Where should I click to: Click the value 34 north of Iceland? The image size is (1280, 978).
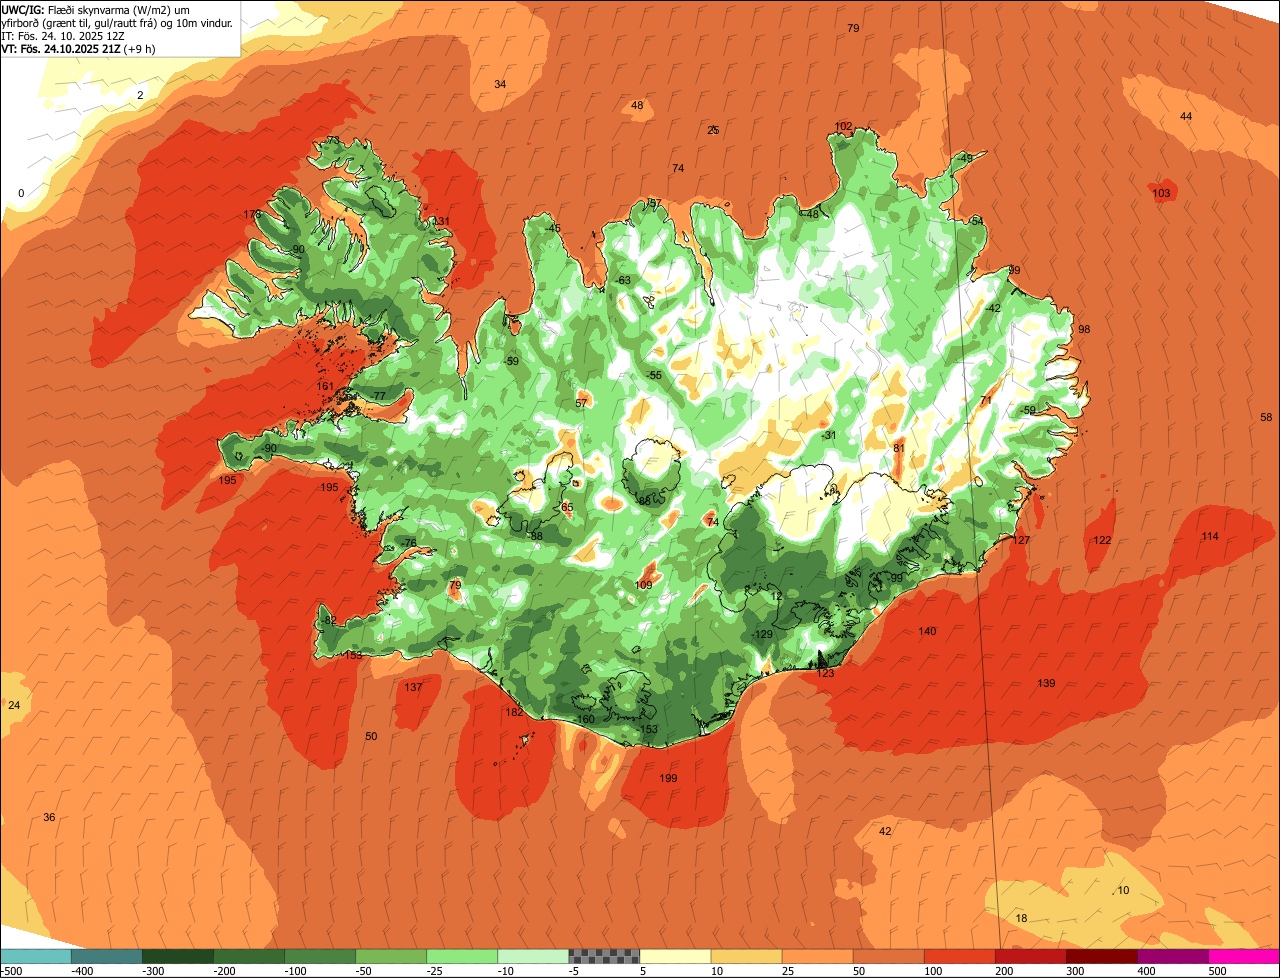click(500, 84)
